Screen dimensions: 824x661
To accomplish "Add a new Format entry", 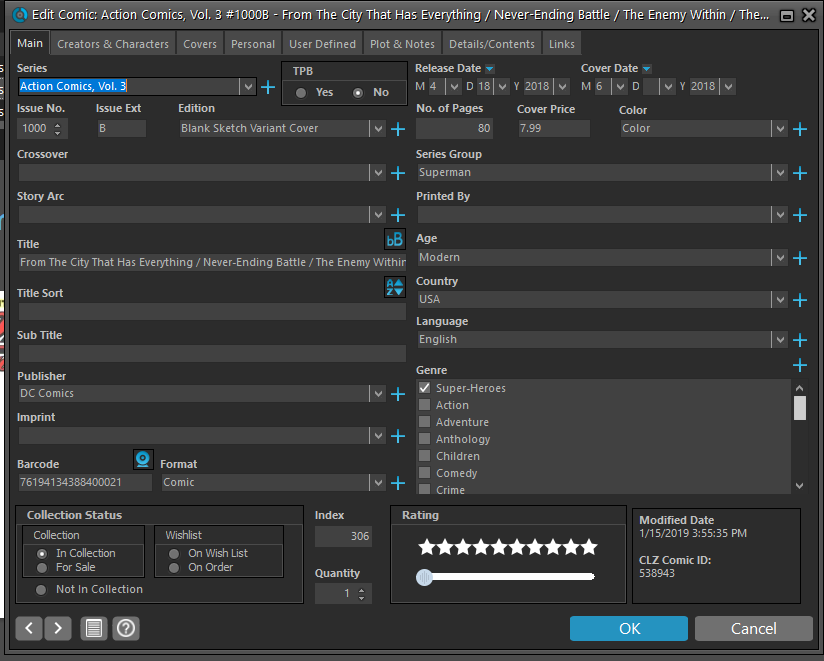I will coord(398,483).
